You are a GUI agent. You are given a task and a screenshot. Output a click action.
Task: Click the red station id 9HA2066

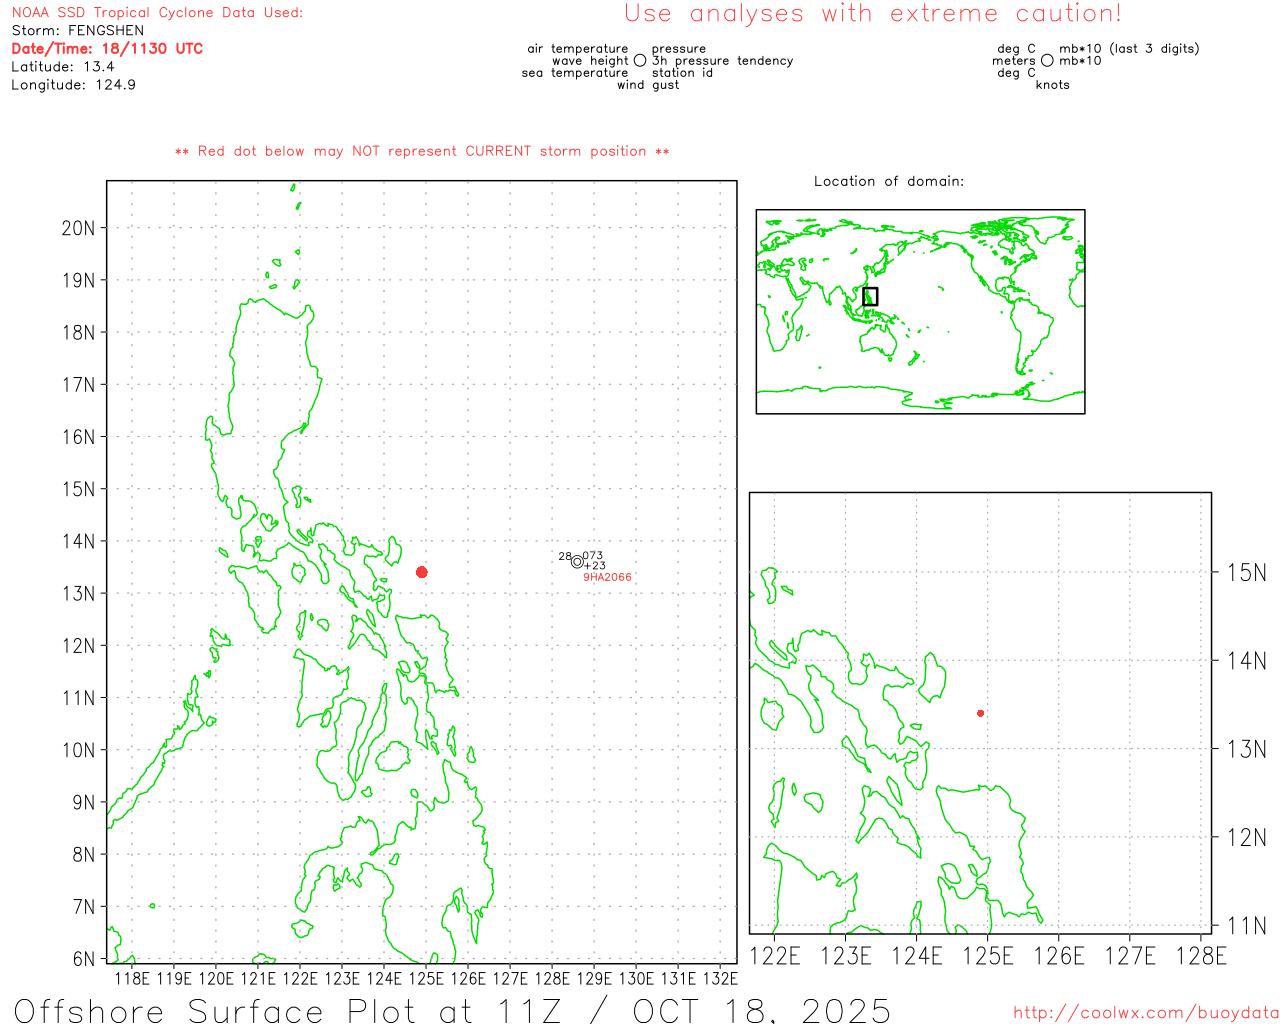[607, 577]
